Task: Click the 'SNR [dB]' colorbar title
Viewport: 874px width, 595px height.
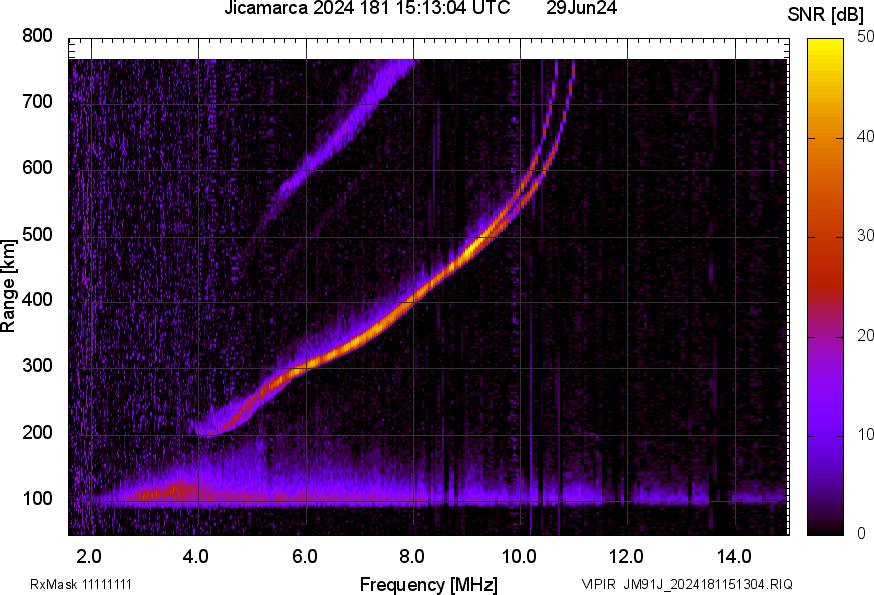Action: 826,15
